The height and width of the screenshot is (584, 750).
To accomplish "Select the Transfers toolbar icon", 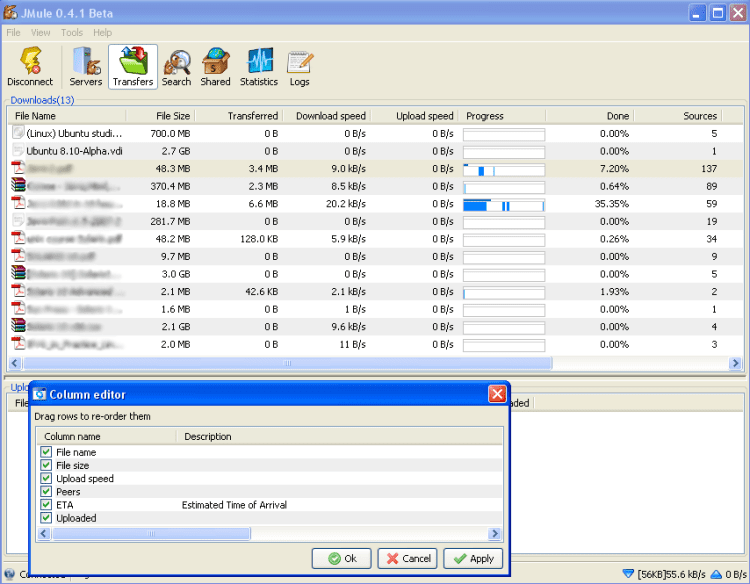I will coord(132,67).
